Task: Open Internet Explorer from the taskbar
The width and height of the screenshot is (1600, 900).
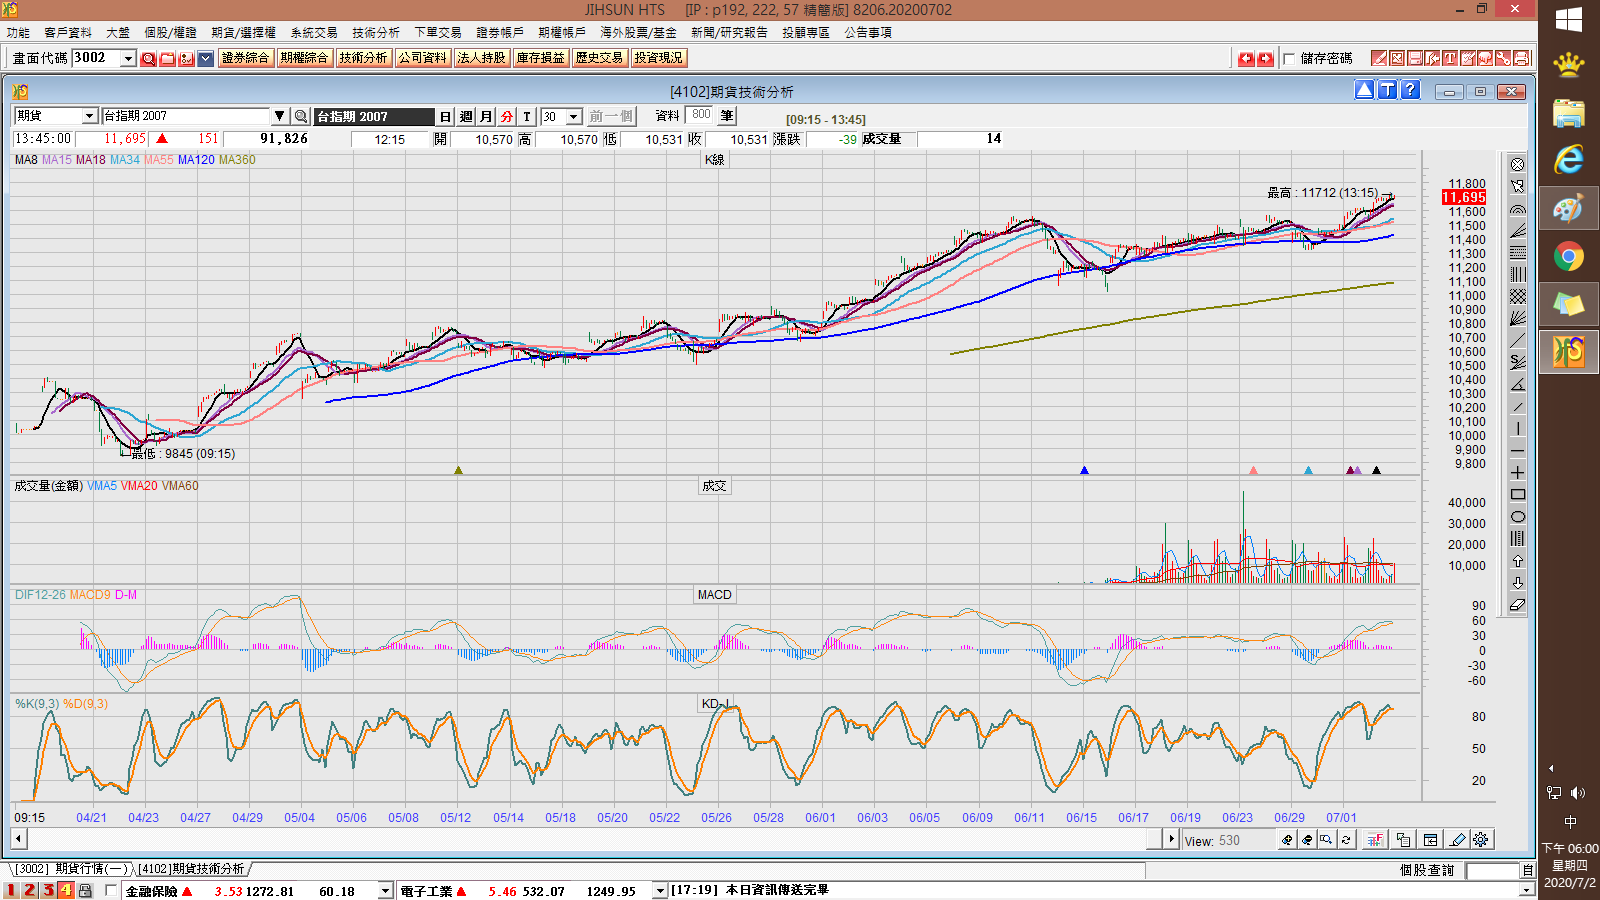Action: click(x=1568, y=161)
